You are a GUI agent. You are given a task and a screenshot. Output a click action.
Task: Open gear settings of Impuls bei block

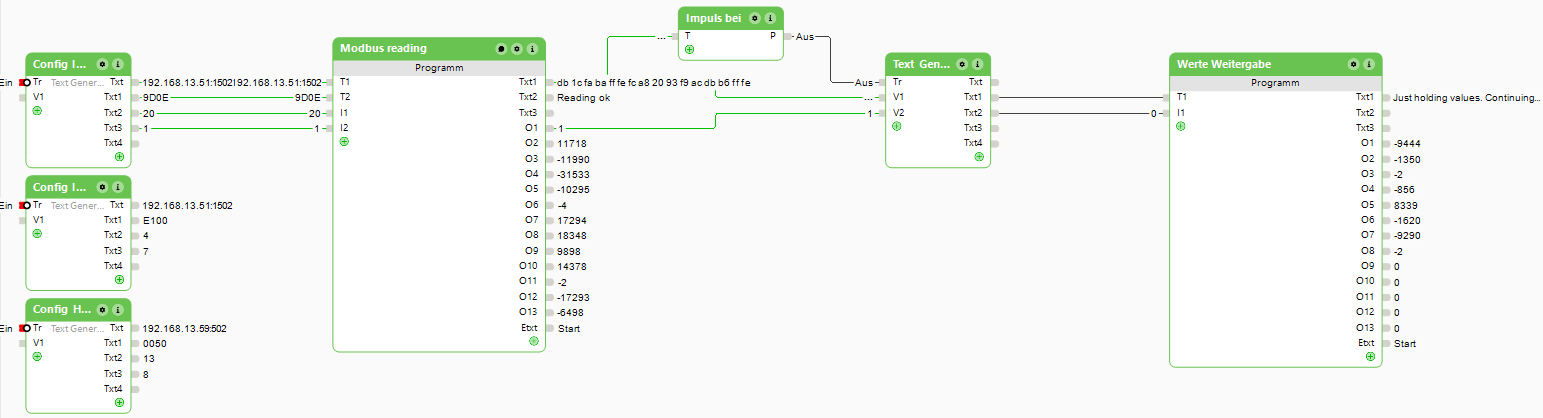(x=755, y=18)
